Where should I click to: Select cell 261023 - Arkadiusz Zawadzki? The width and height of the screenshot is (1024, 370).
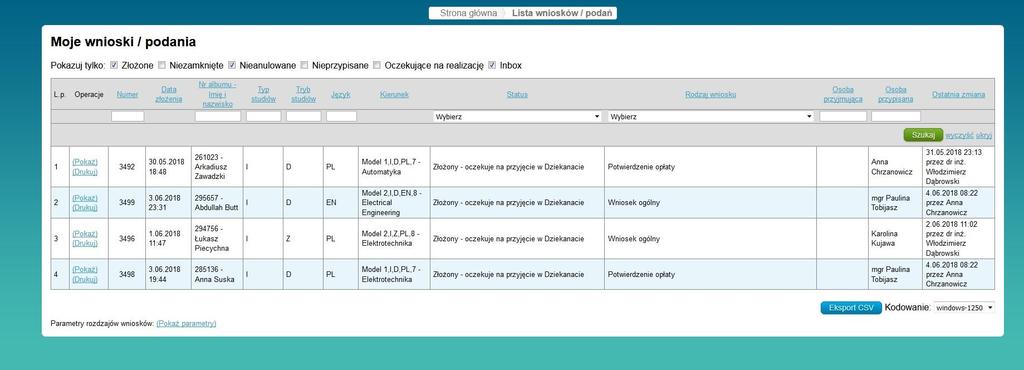point(217,166)
